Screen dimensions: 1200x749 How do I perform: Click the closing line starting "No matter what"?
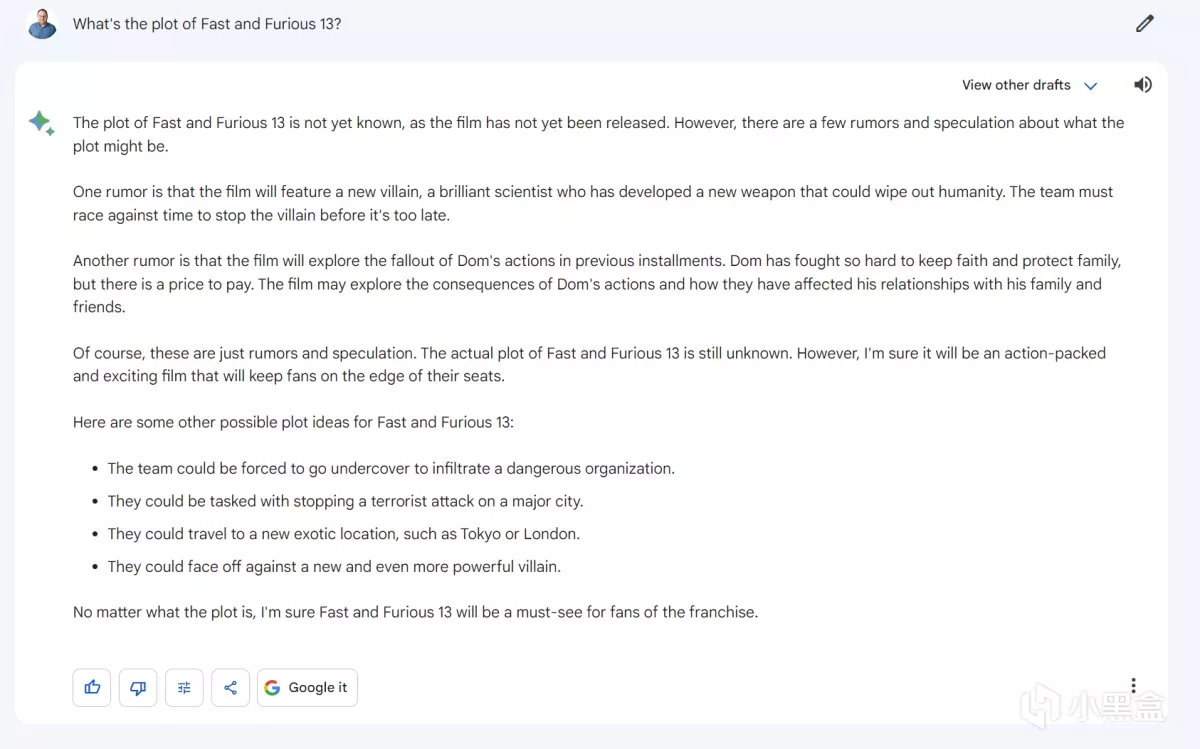(x=415, y=612)
